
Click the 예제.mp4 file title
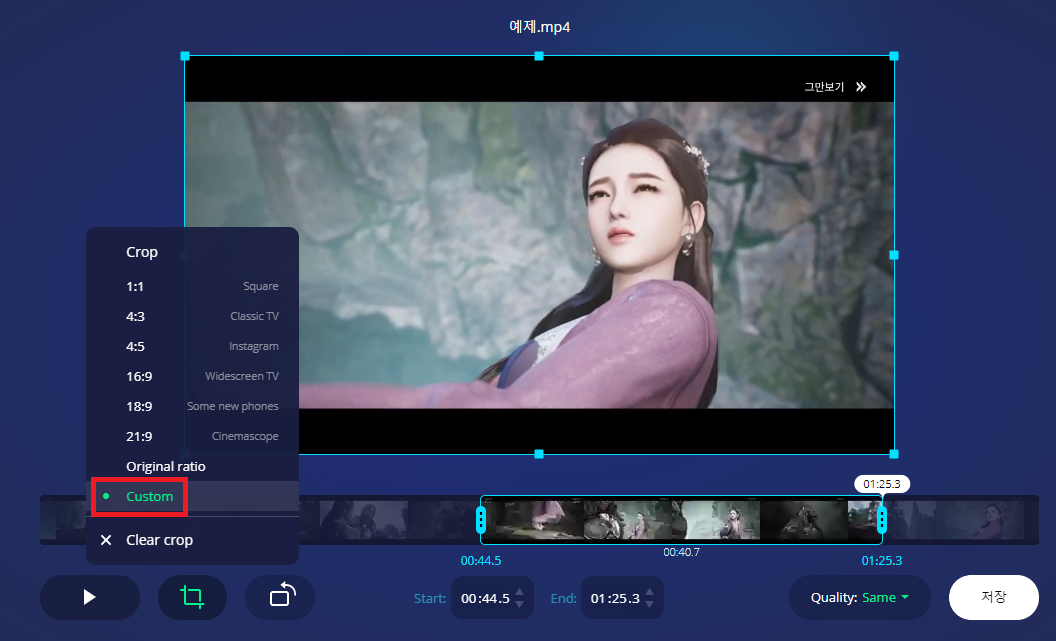(539, 27)
